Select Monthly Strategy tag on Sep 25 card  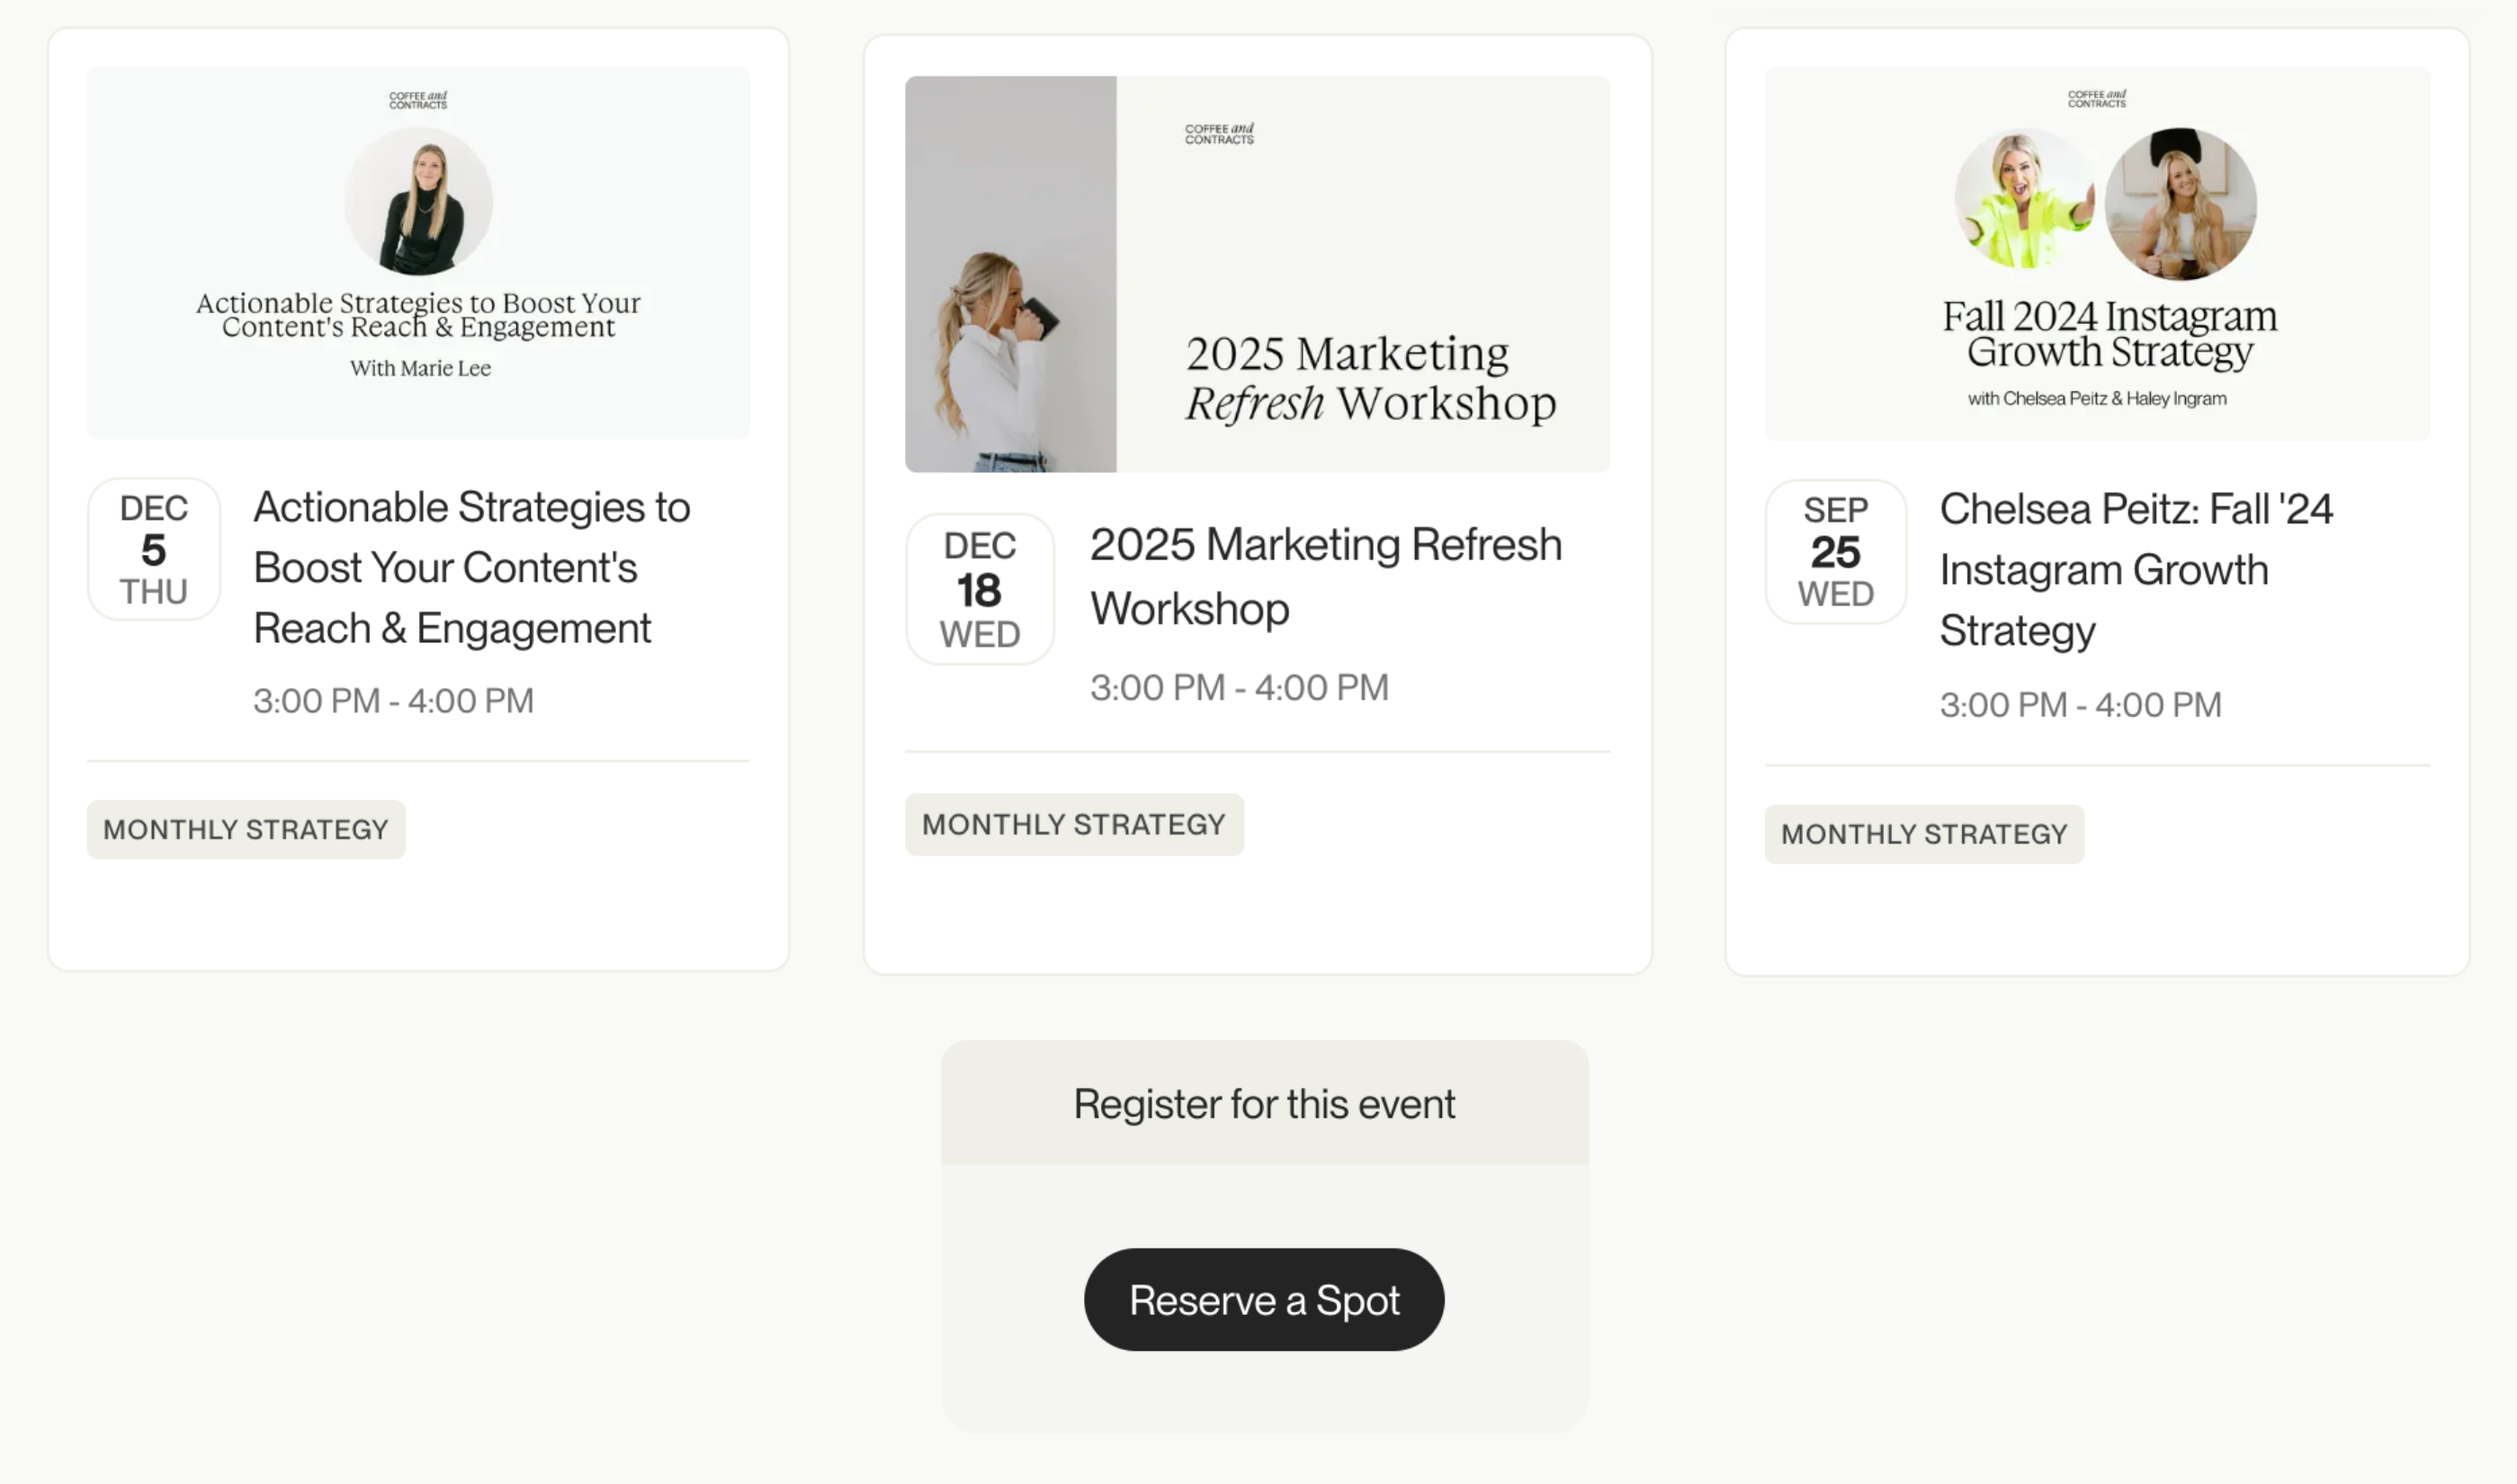click(x=1924, y=834)
